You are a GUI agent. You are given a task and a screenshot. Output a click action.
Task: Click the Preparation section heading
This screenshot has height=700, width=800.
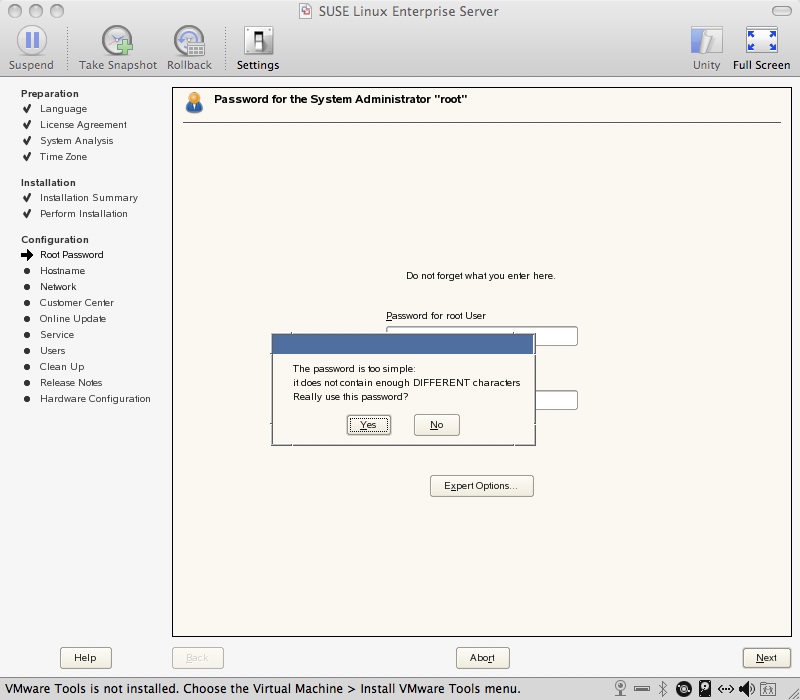49,94
